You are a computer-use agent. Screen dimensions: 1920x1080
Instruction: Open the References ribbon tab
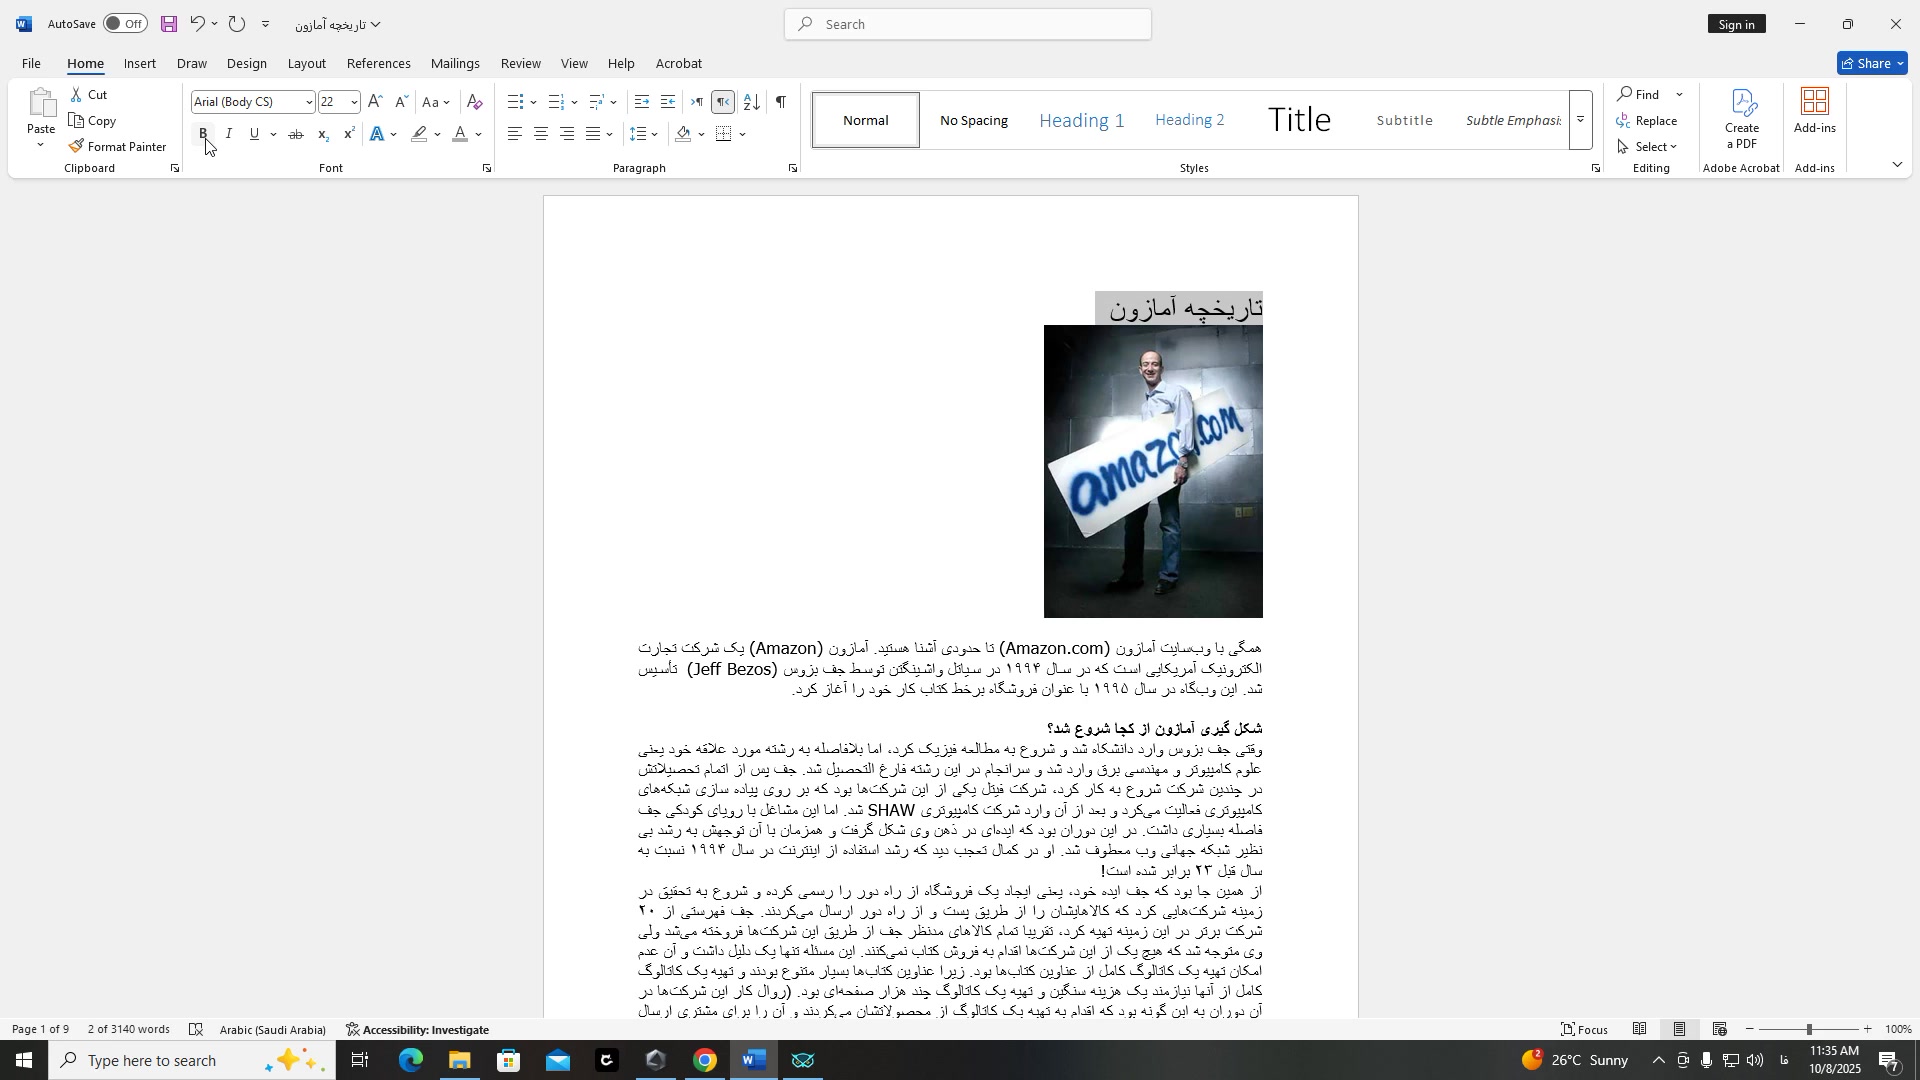click(378, 64)
